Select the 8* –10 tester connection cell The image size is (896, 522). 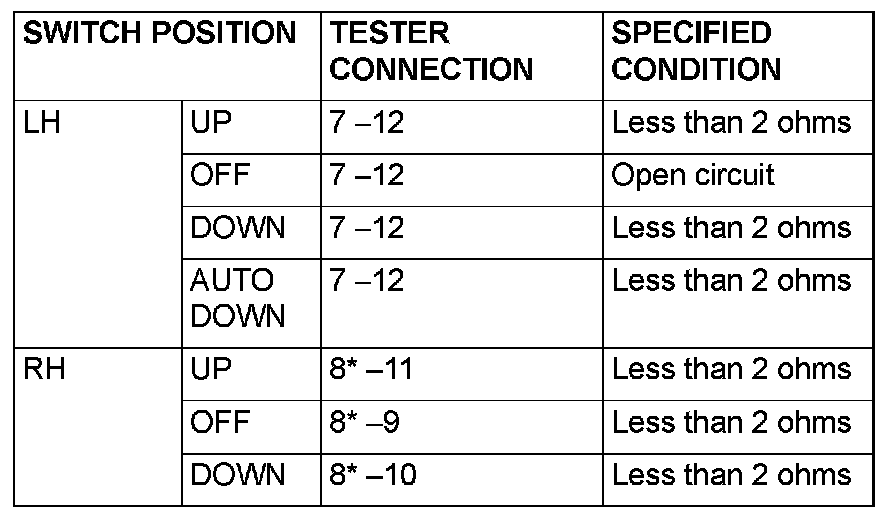[370, 475]
